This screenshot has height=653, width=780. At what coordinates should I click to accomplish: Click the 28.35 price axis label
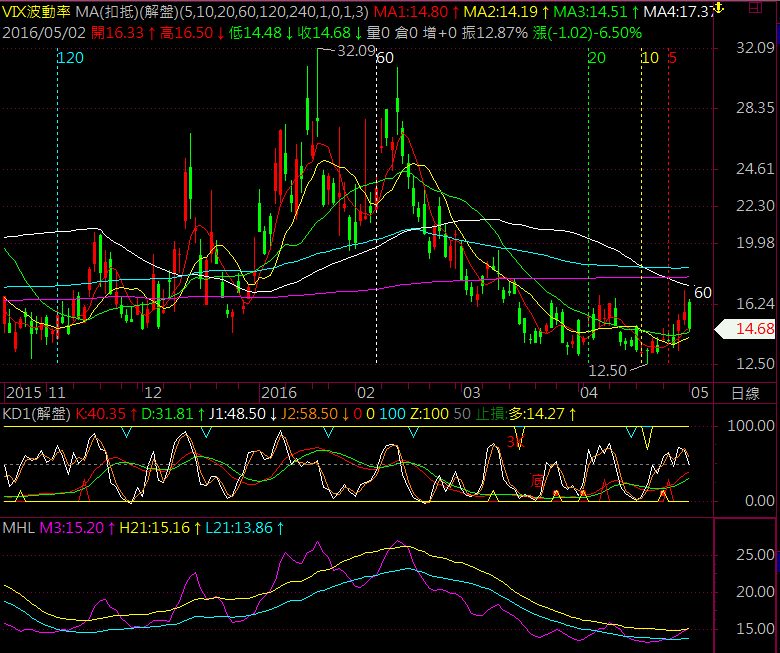click(755, 108)
